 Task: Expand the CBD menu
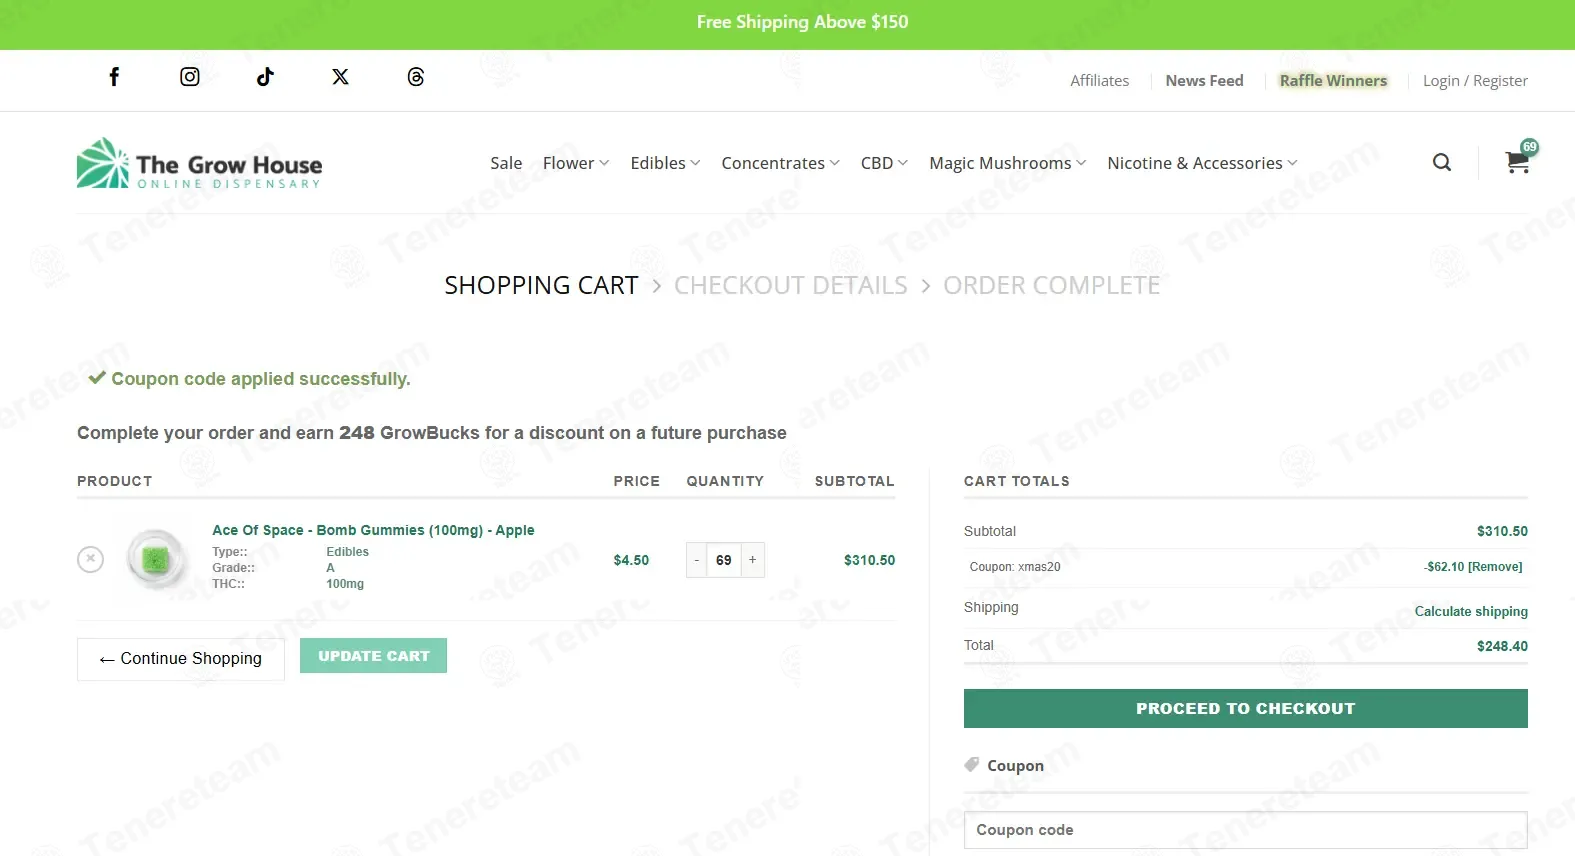pyautogui.click(x=884, y=163)
